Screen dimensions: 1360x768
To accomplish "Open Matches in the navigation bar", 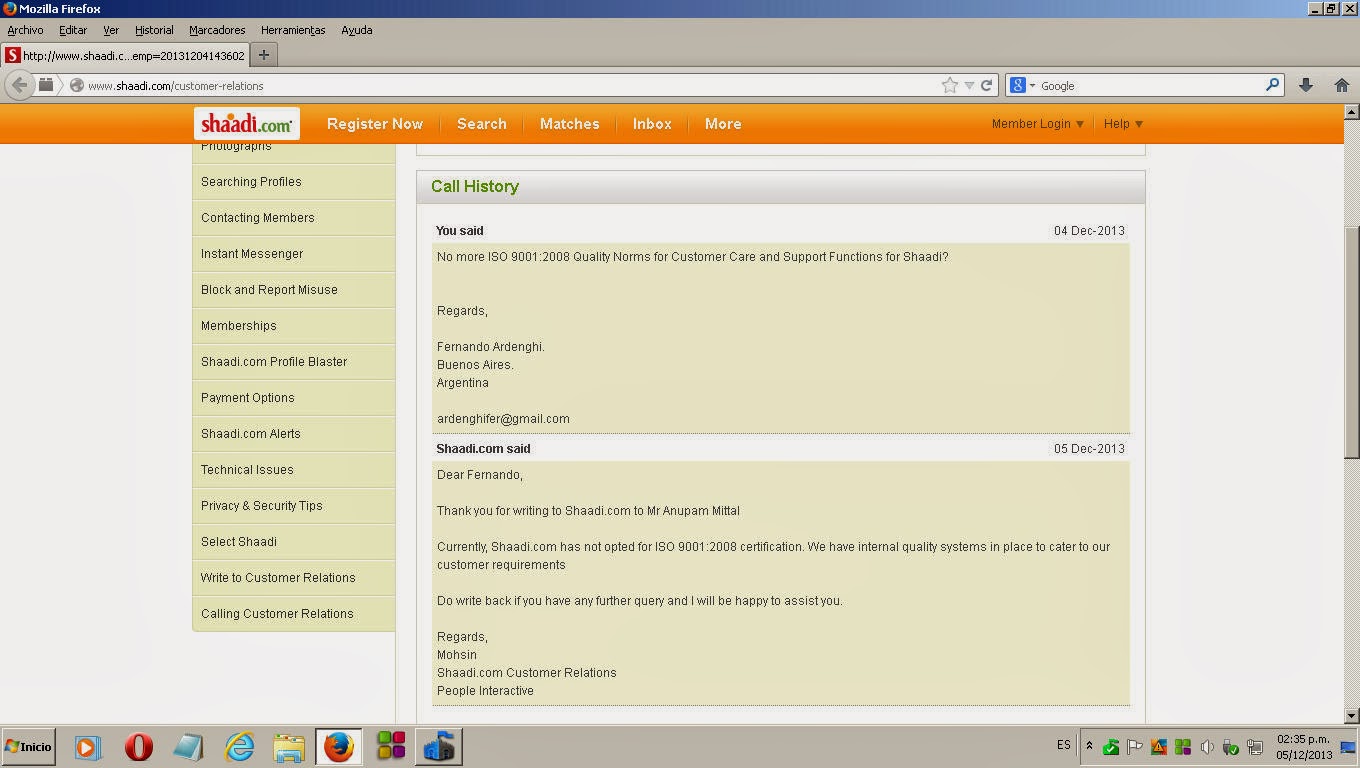I will (570, 124).
